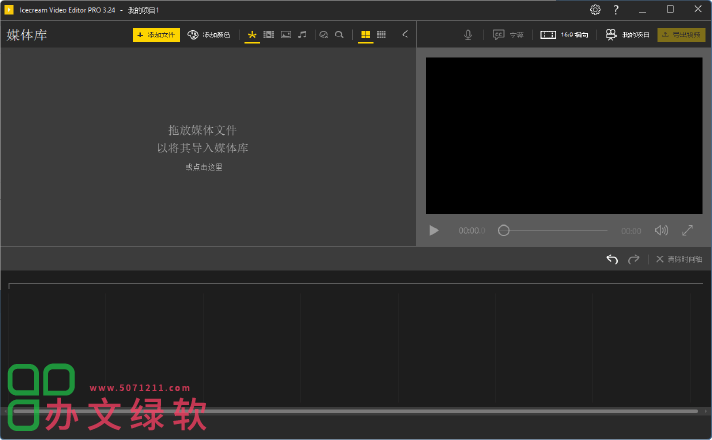Mute preview with the speaker icon
712x440 pixels.
(x=661, y=231)
